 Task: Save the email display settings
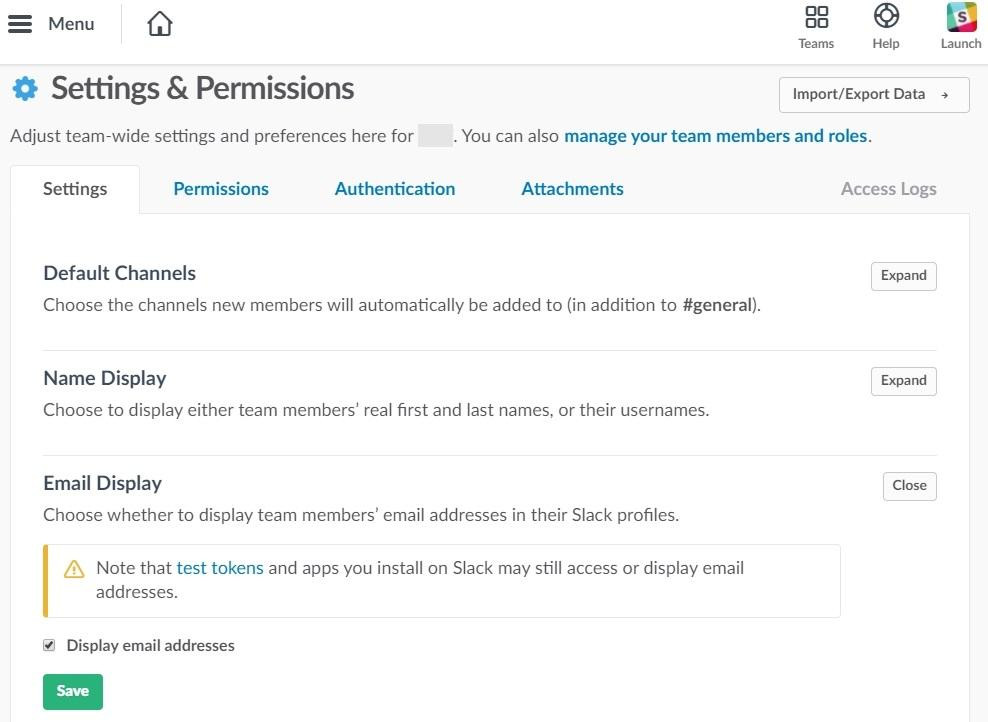(72, 691)
